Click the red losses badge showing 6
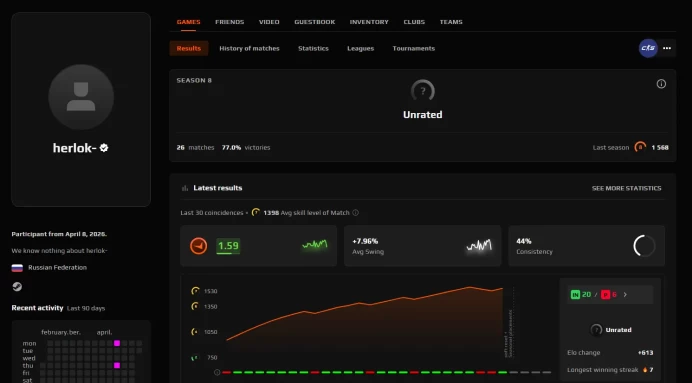 pos(609,294)
